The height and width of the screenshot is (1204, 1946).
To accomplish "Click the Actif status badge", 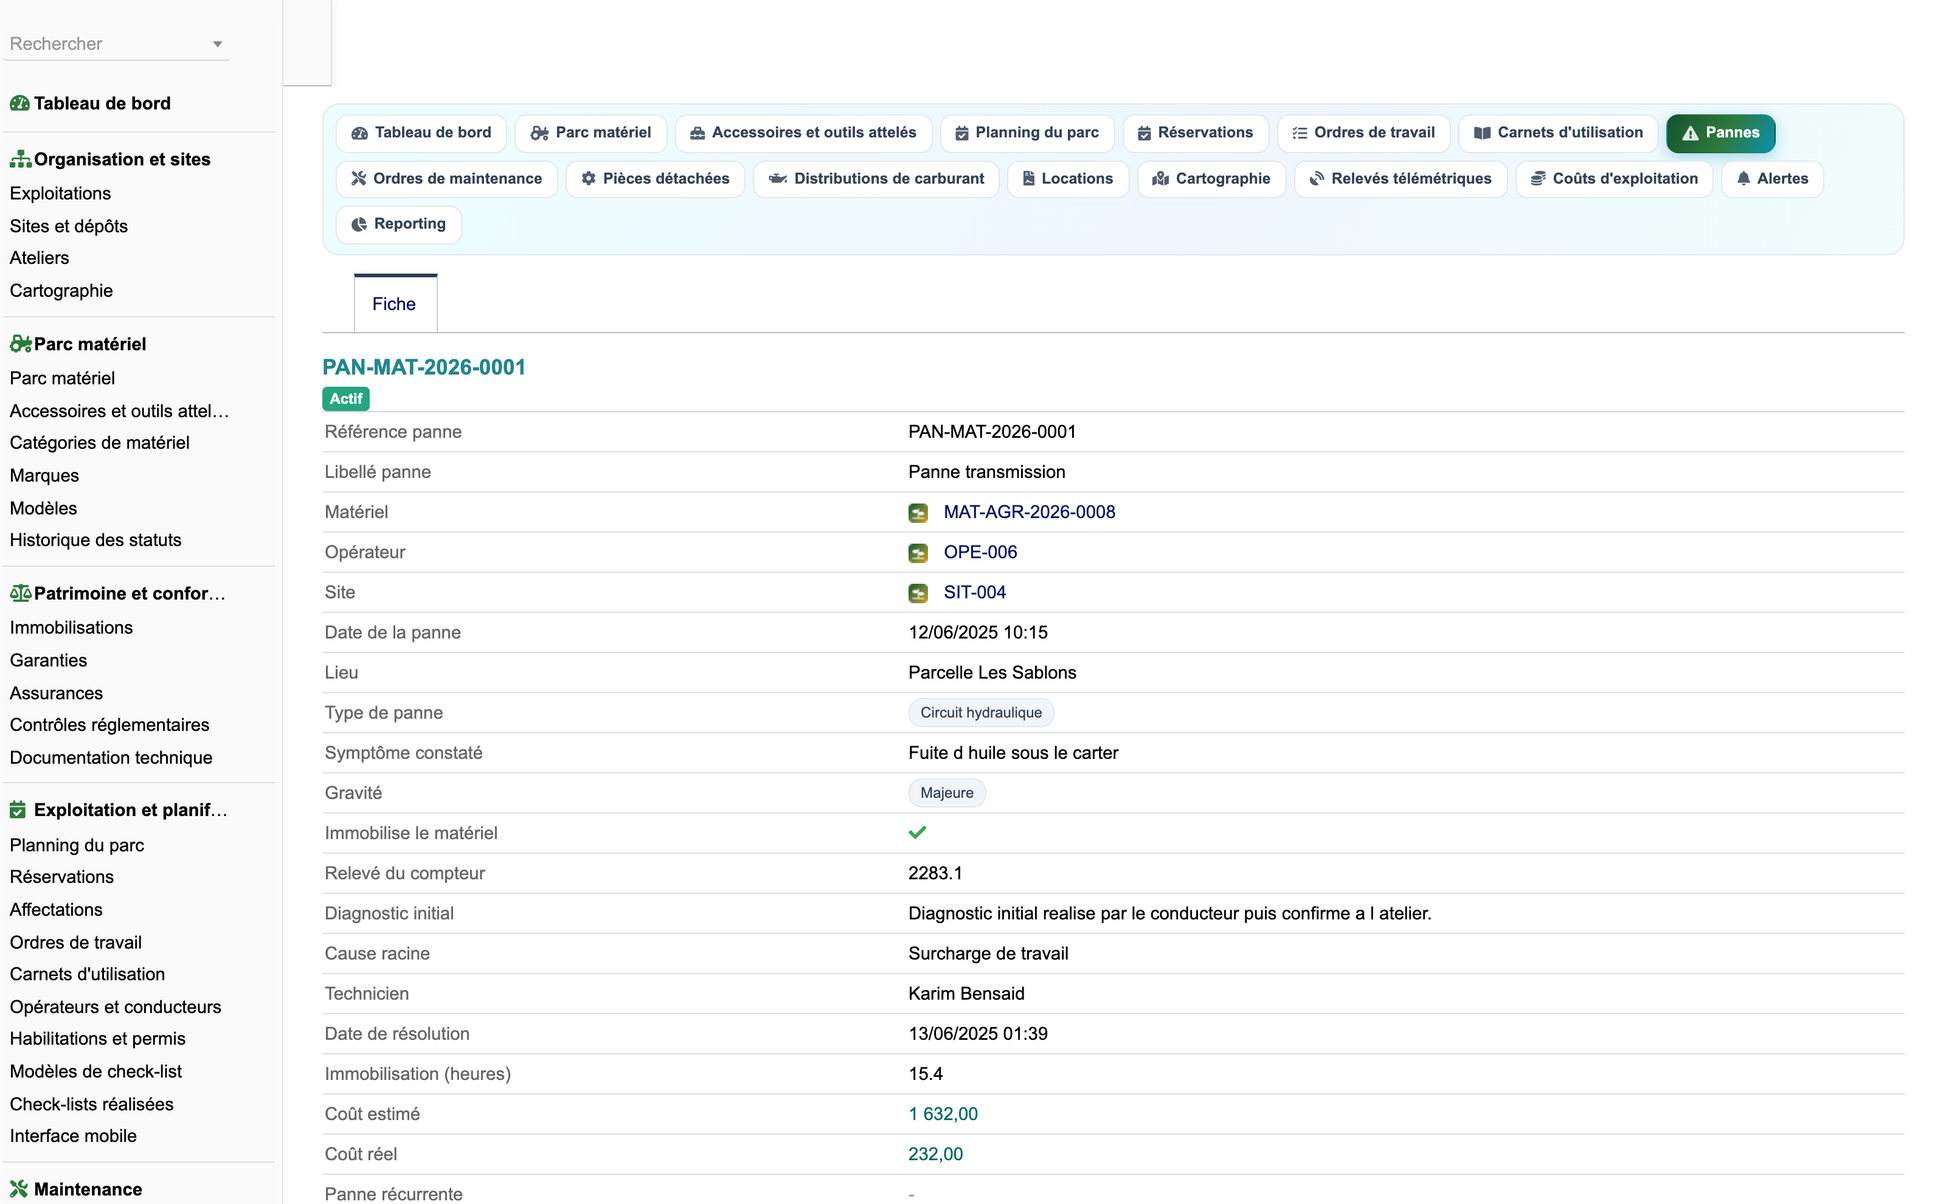I will (346, 399).
